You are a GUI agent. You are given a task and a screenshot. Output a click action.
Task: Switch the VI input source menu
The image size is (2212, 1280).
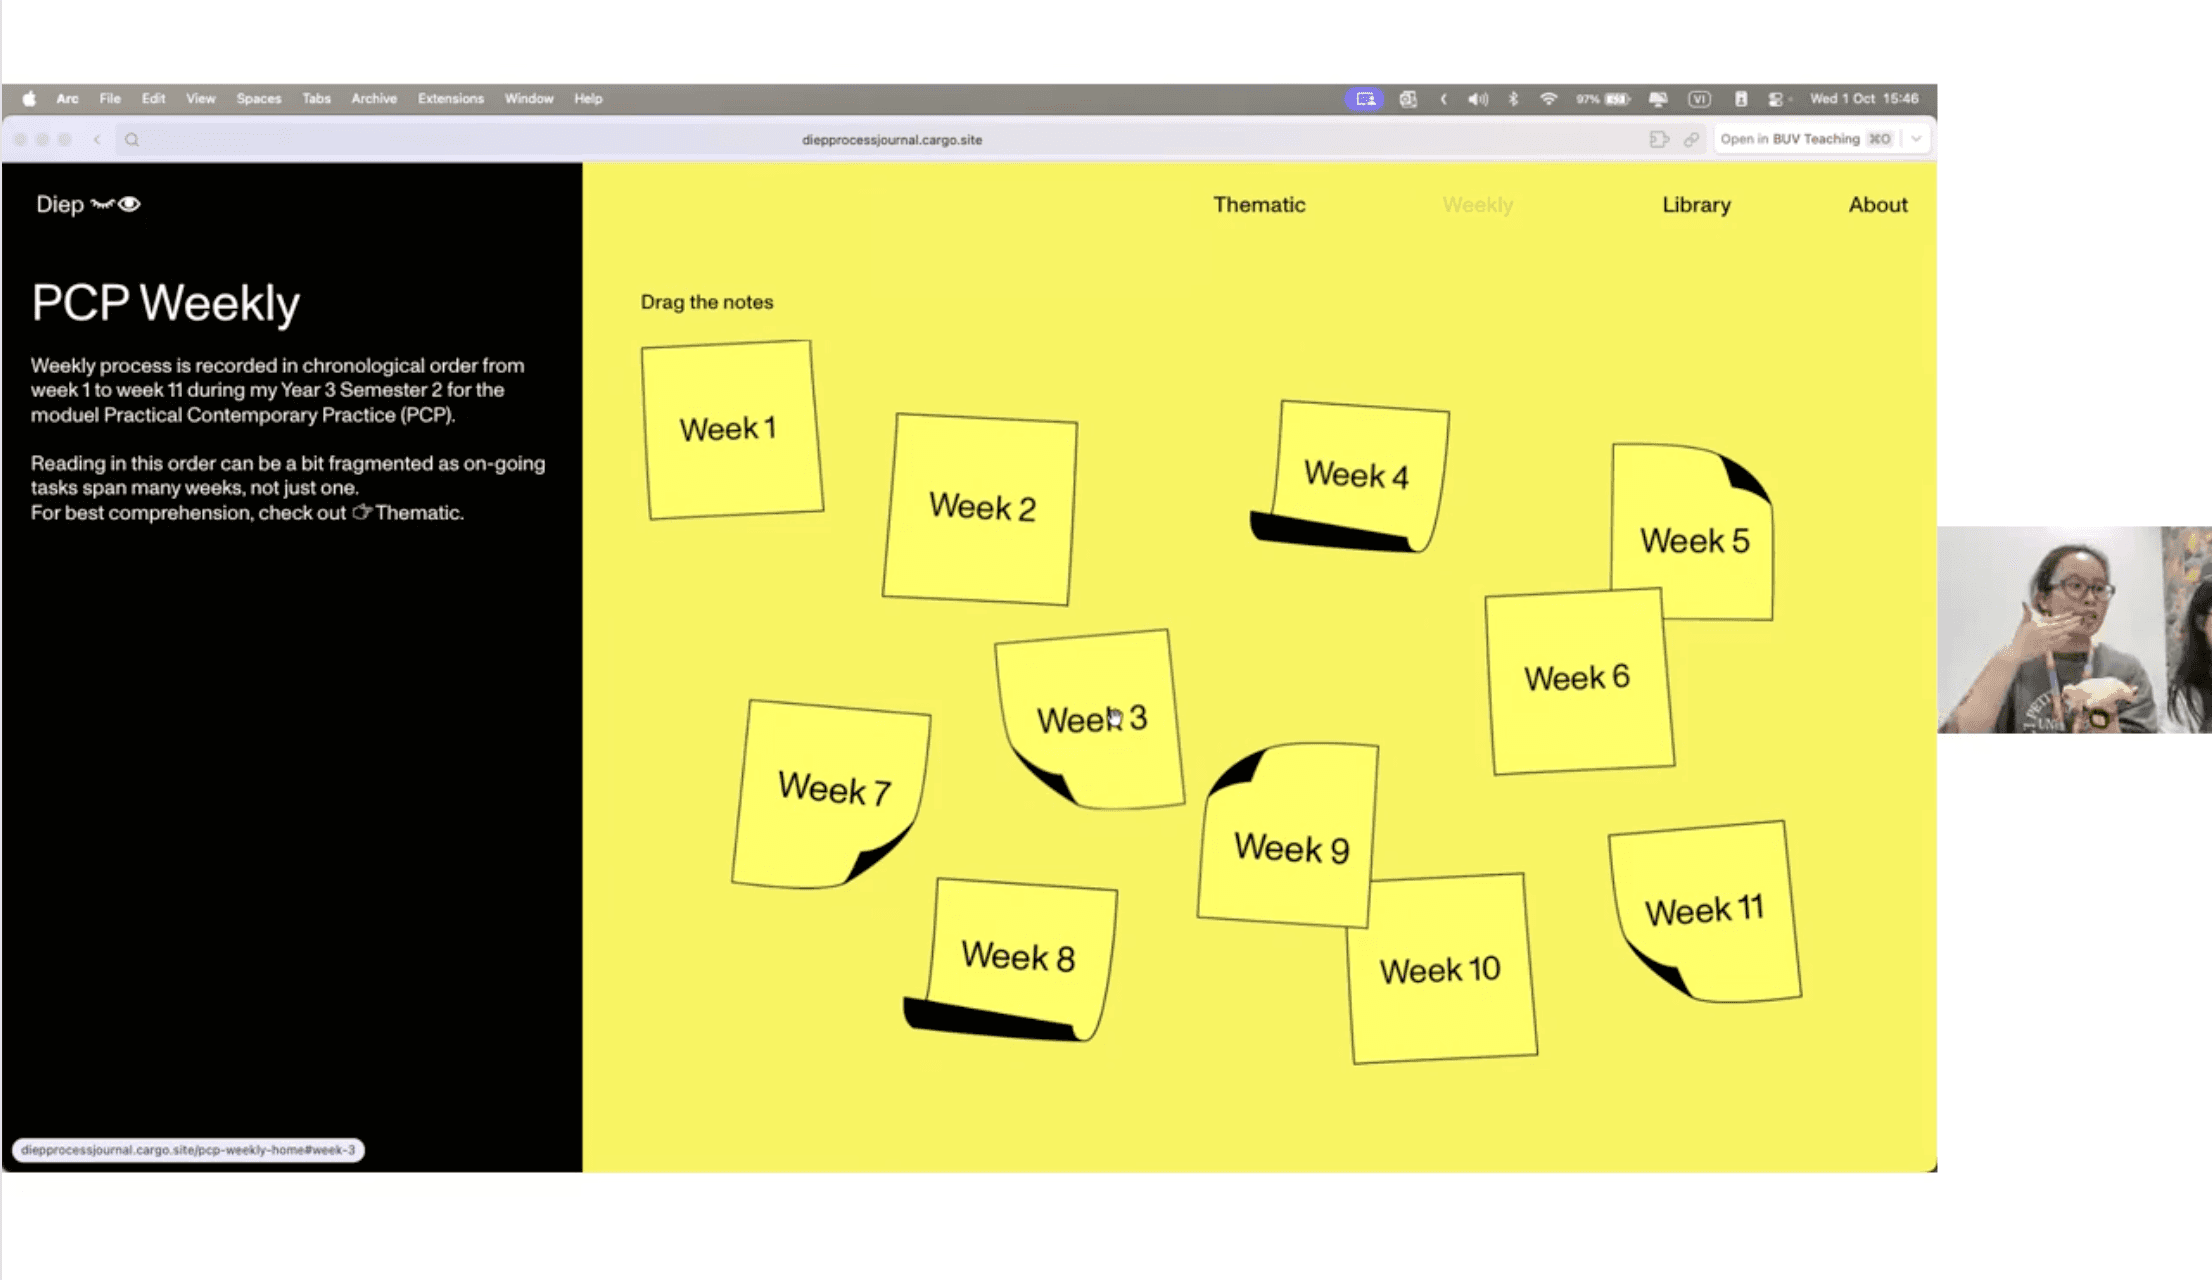(1699, 98)
